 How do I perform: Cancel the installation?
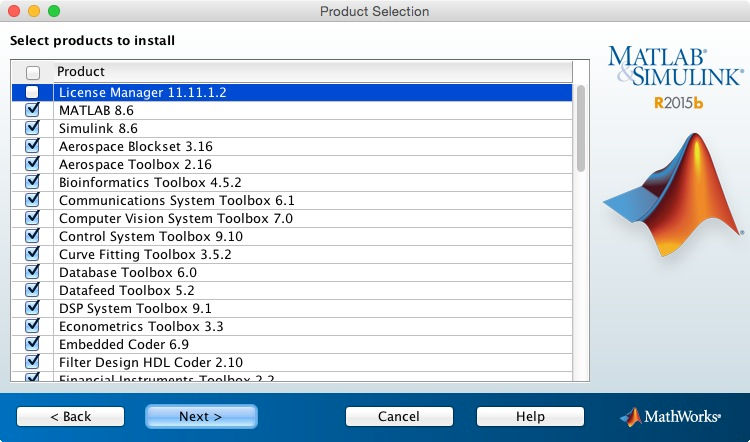coord(399,417)
